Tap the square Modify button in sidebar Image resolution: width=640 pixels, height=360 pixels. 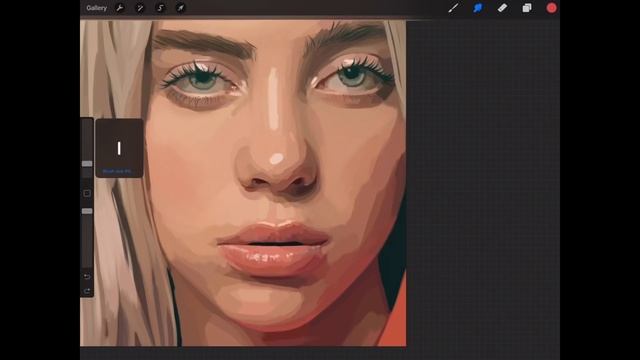(87, 193)
